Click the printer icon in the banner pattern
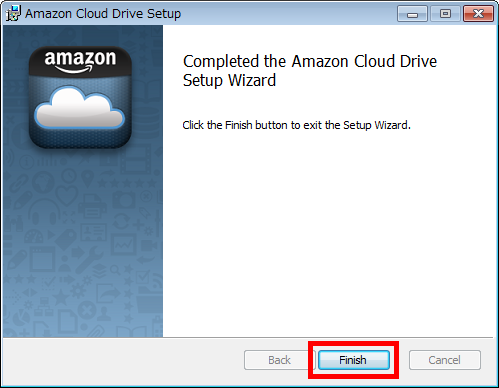The width and height of the screenshot is (499, 388). coord(92,207)
